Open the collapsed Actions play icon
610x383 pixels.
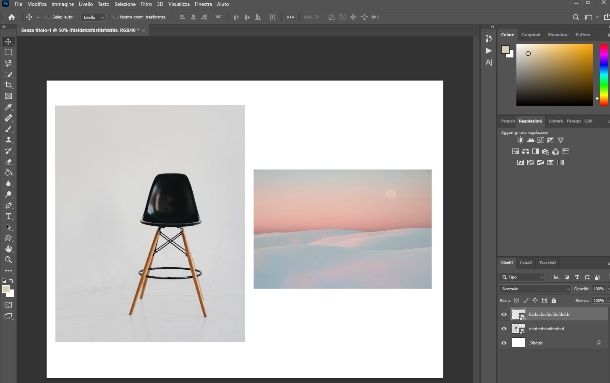click(x=489, y=51)
